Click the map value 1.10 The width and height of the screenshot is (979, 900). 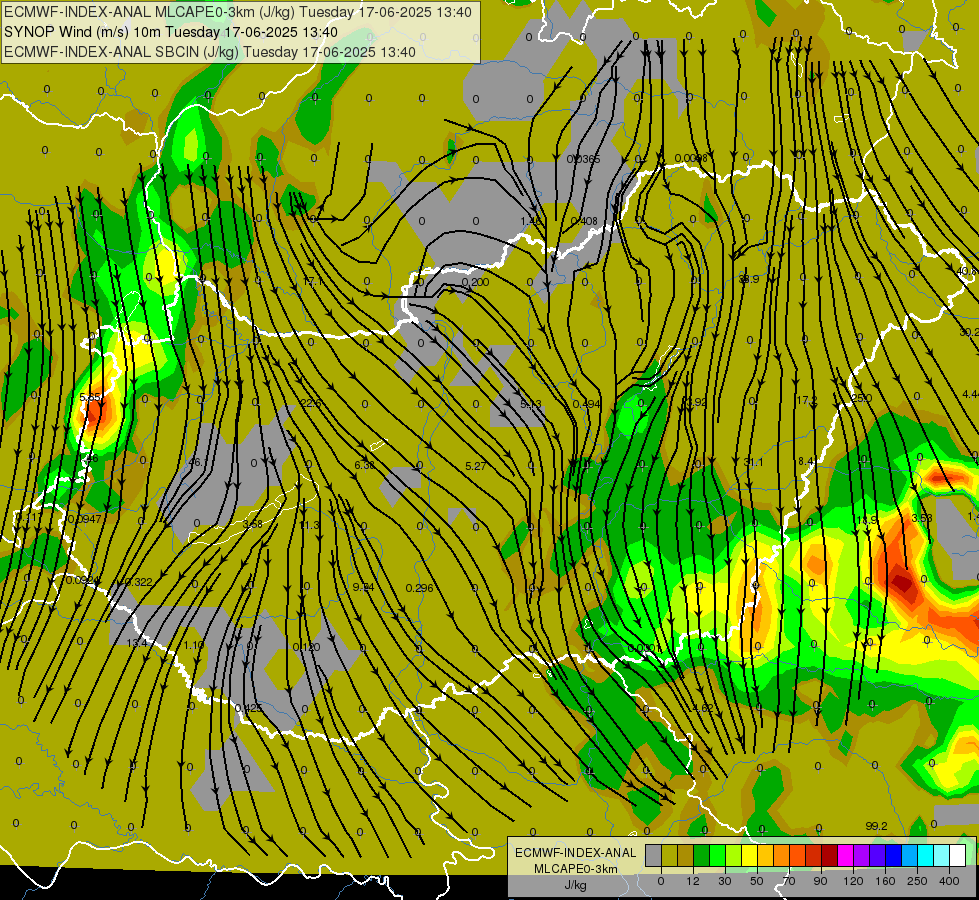click(194, 645)
